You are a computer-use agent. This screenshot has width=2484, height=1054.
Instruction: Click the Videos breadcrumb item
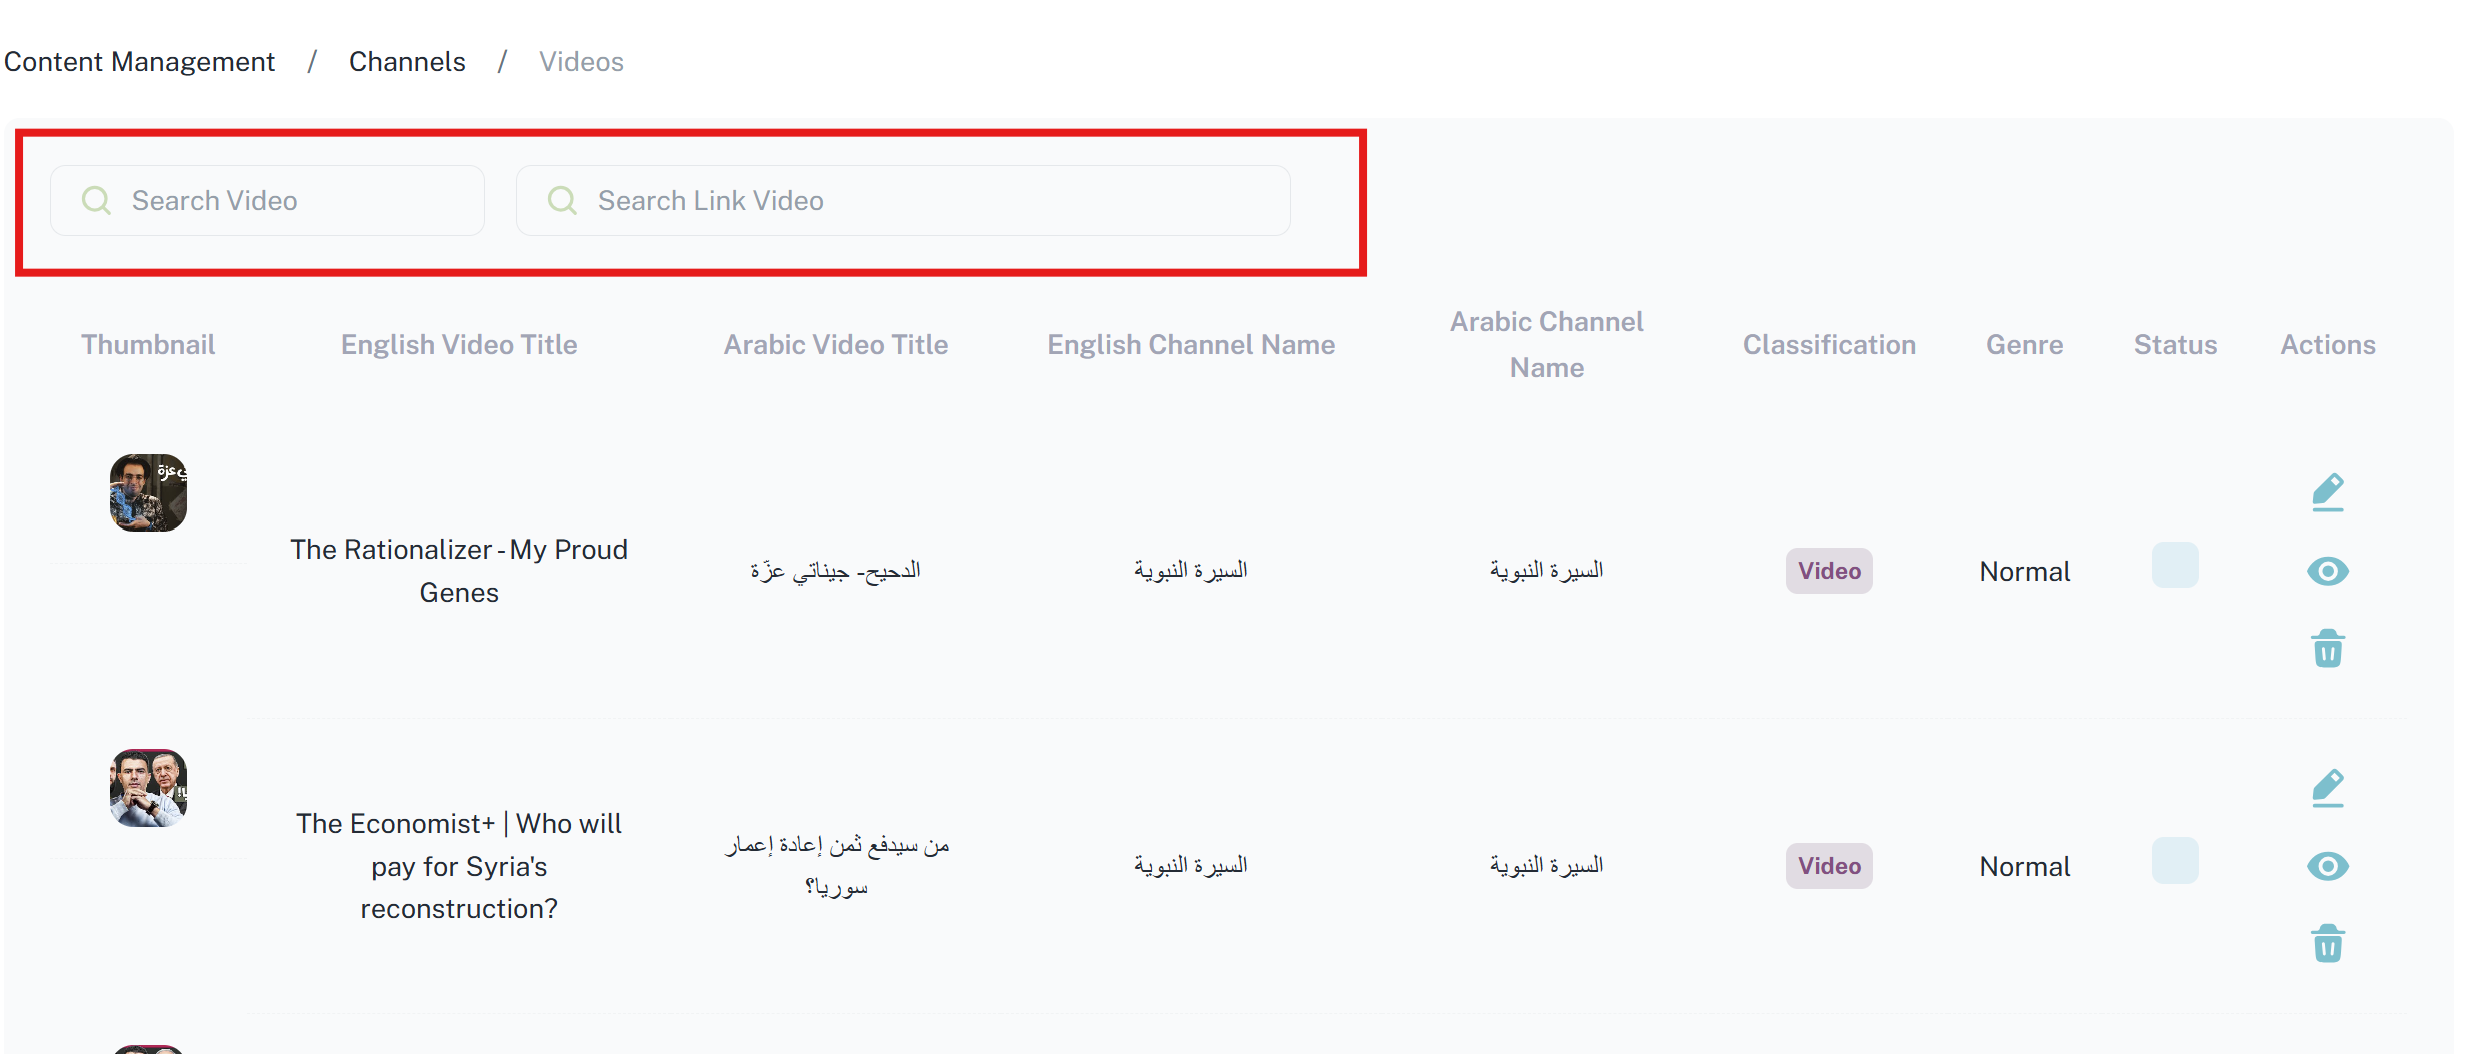581,62
